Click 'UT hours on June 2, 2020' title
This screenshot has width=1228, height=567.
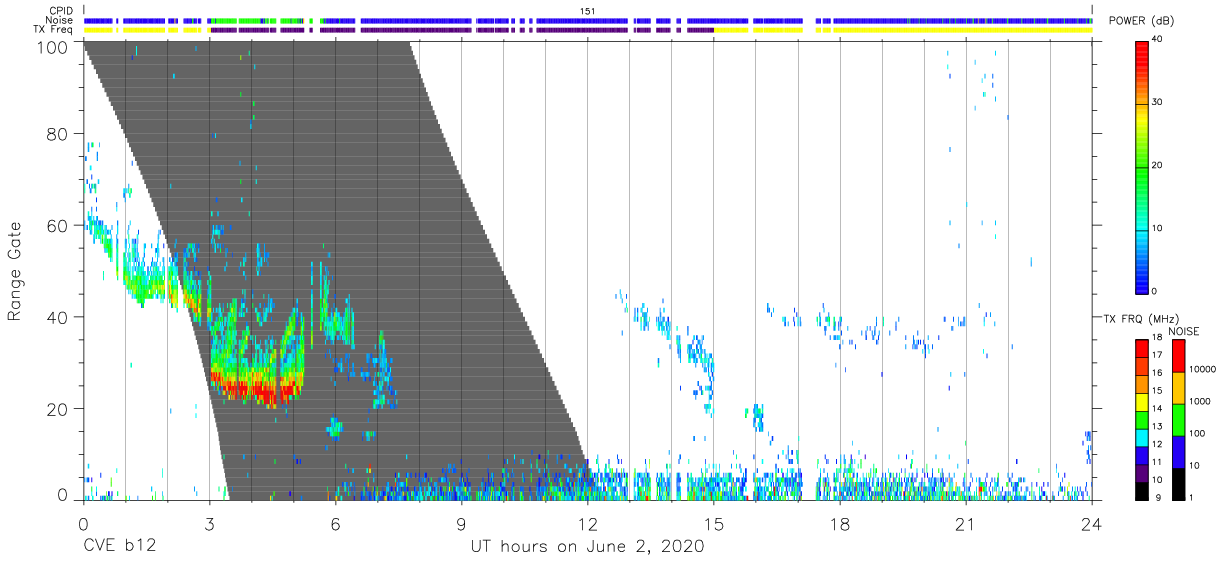coord(587,547)
